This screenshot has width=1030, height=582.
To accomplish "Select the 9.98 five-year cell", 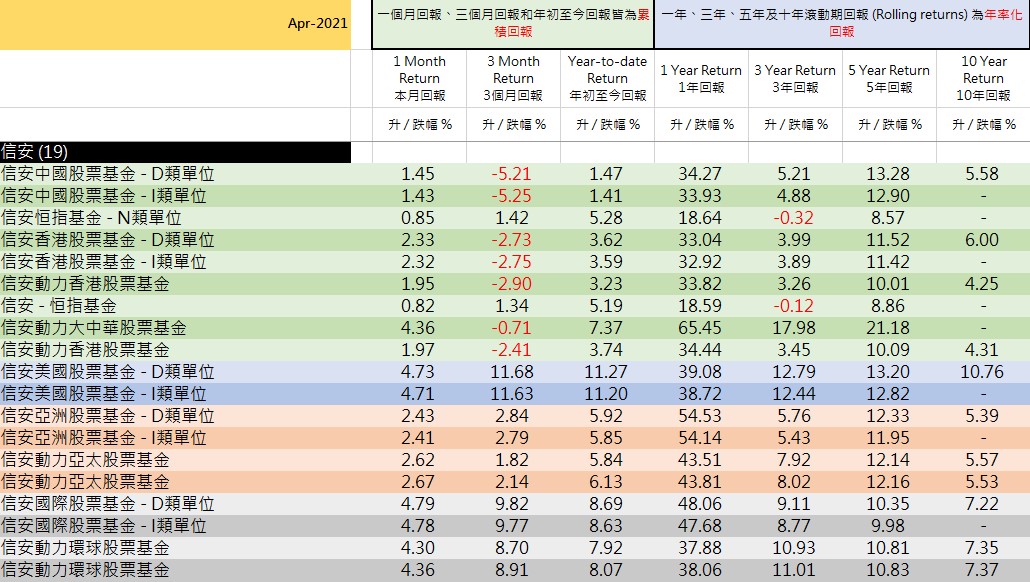I will tap(888, 526).
